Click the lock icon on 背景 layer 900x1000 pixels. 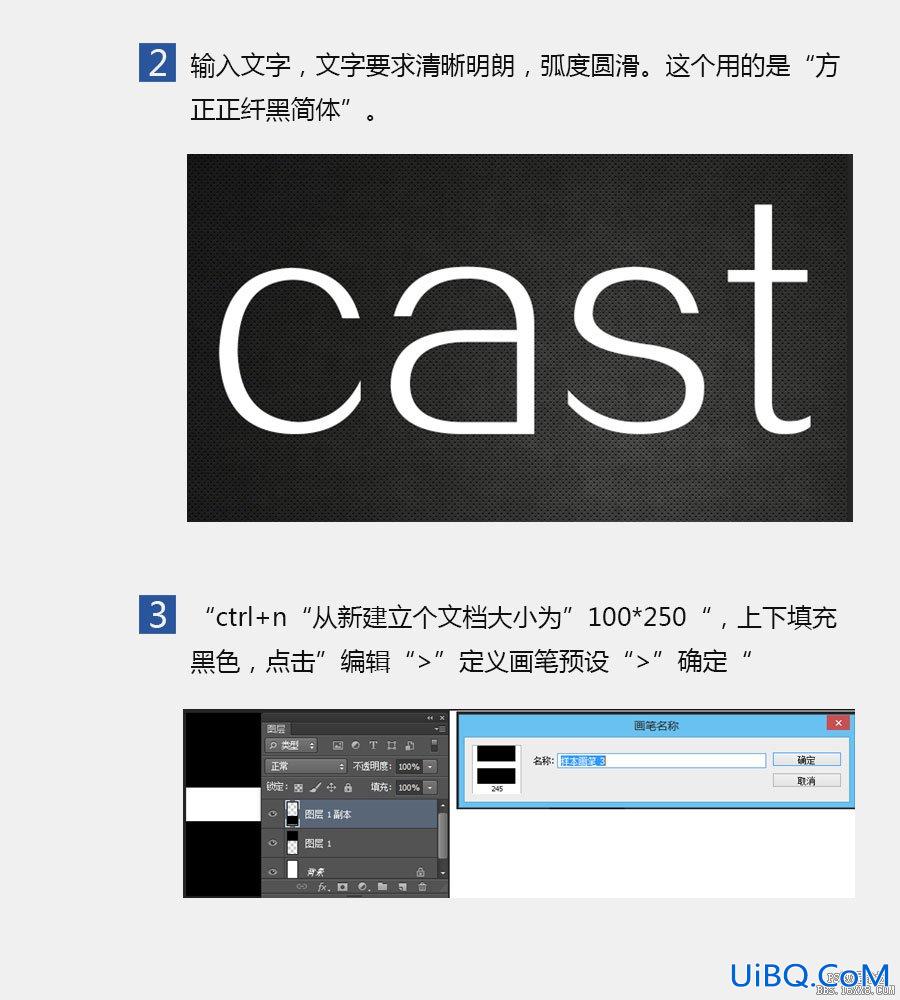(x=420, y=872)
